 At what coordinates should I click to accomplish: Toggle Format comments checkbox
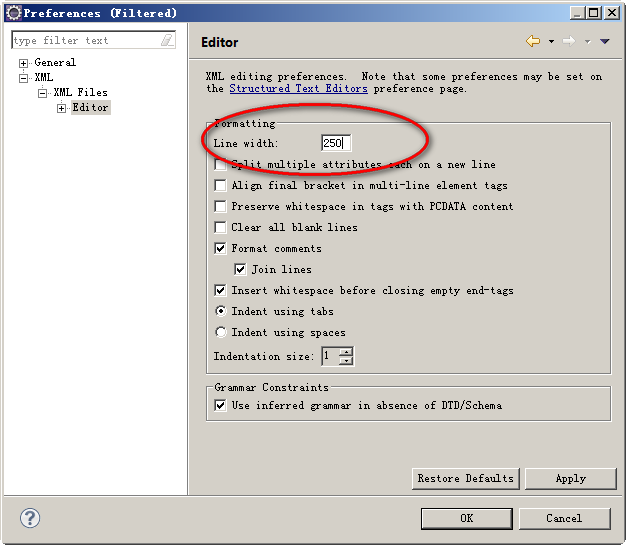click(221, 248)
